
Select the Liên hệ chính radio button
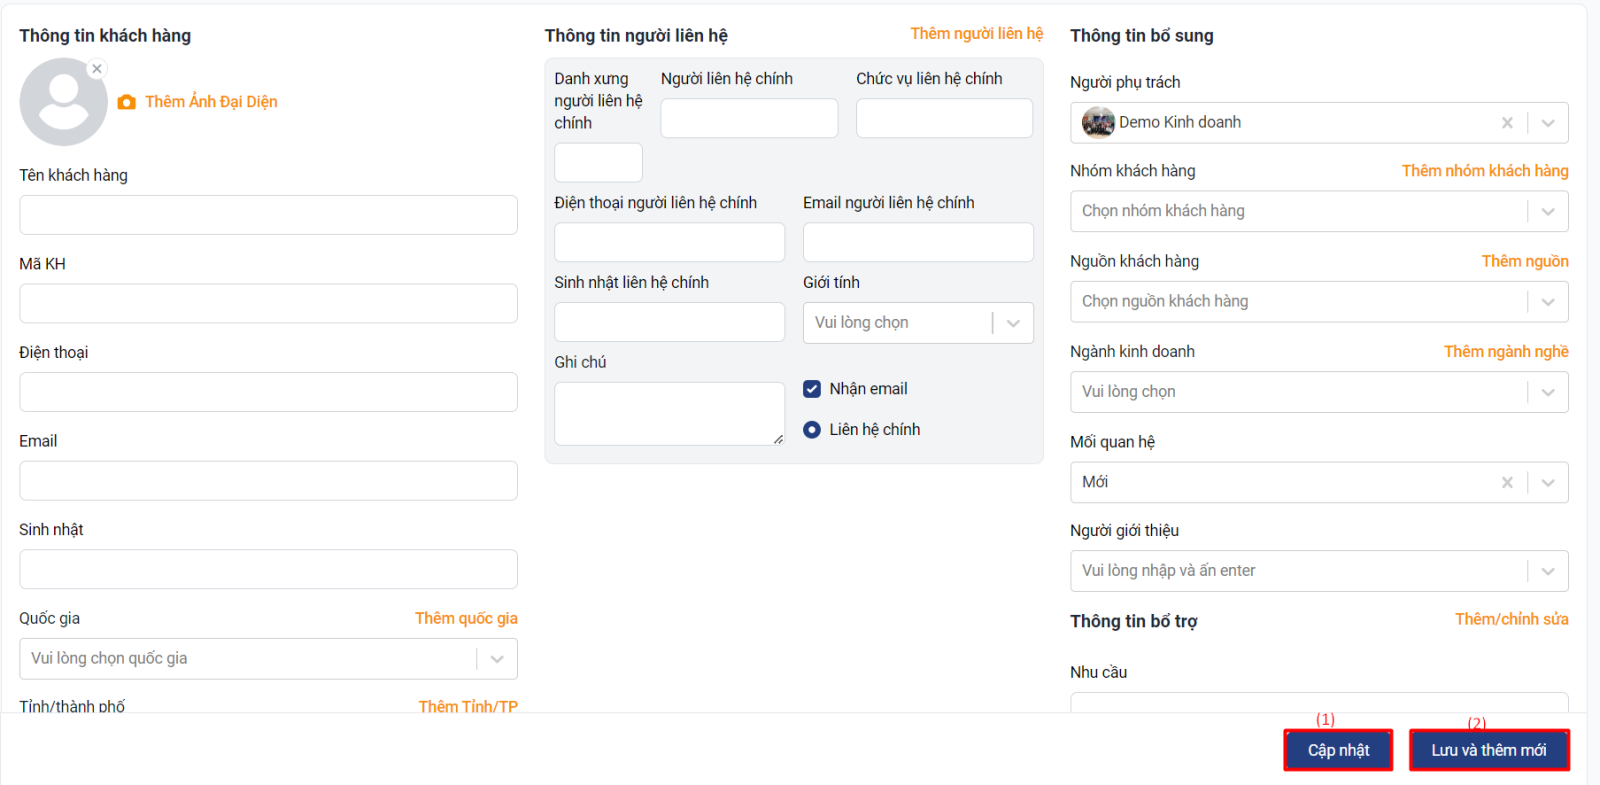point(812,430)
